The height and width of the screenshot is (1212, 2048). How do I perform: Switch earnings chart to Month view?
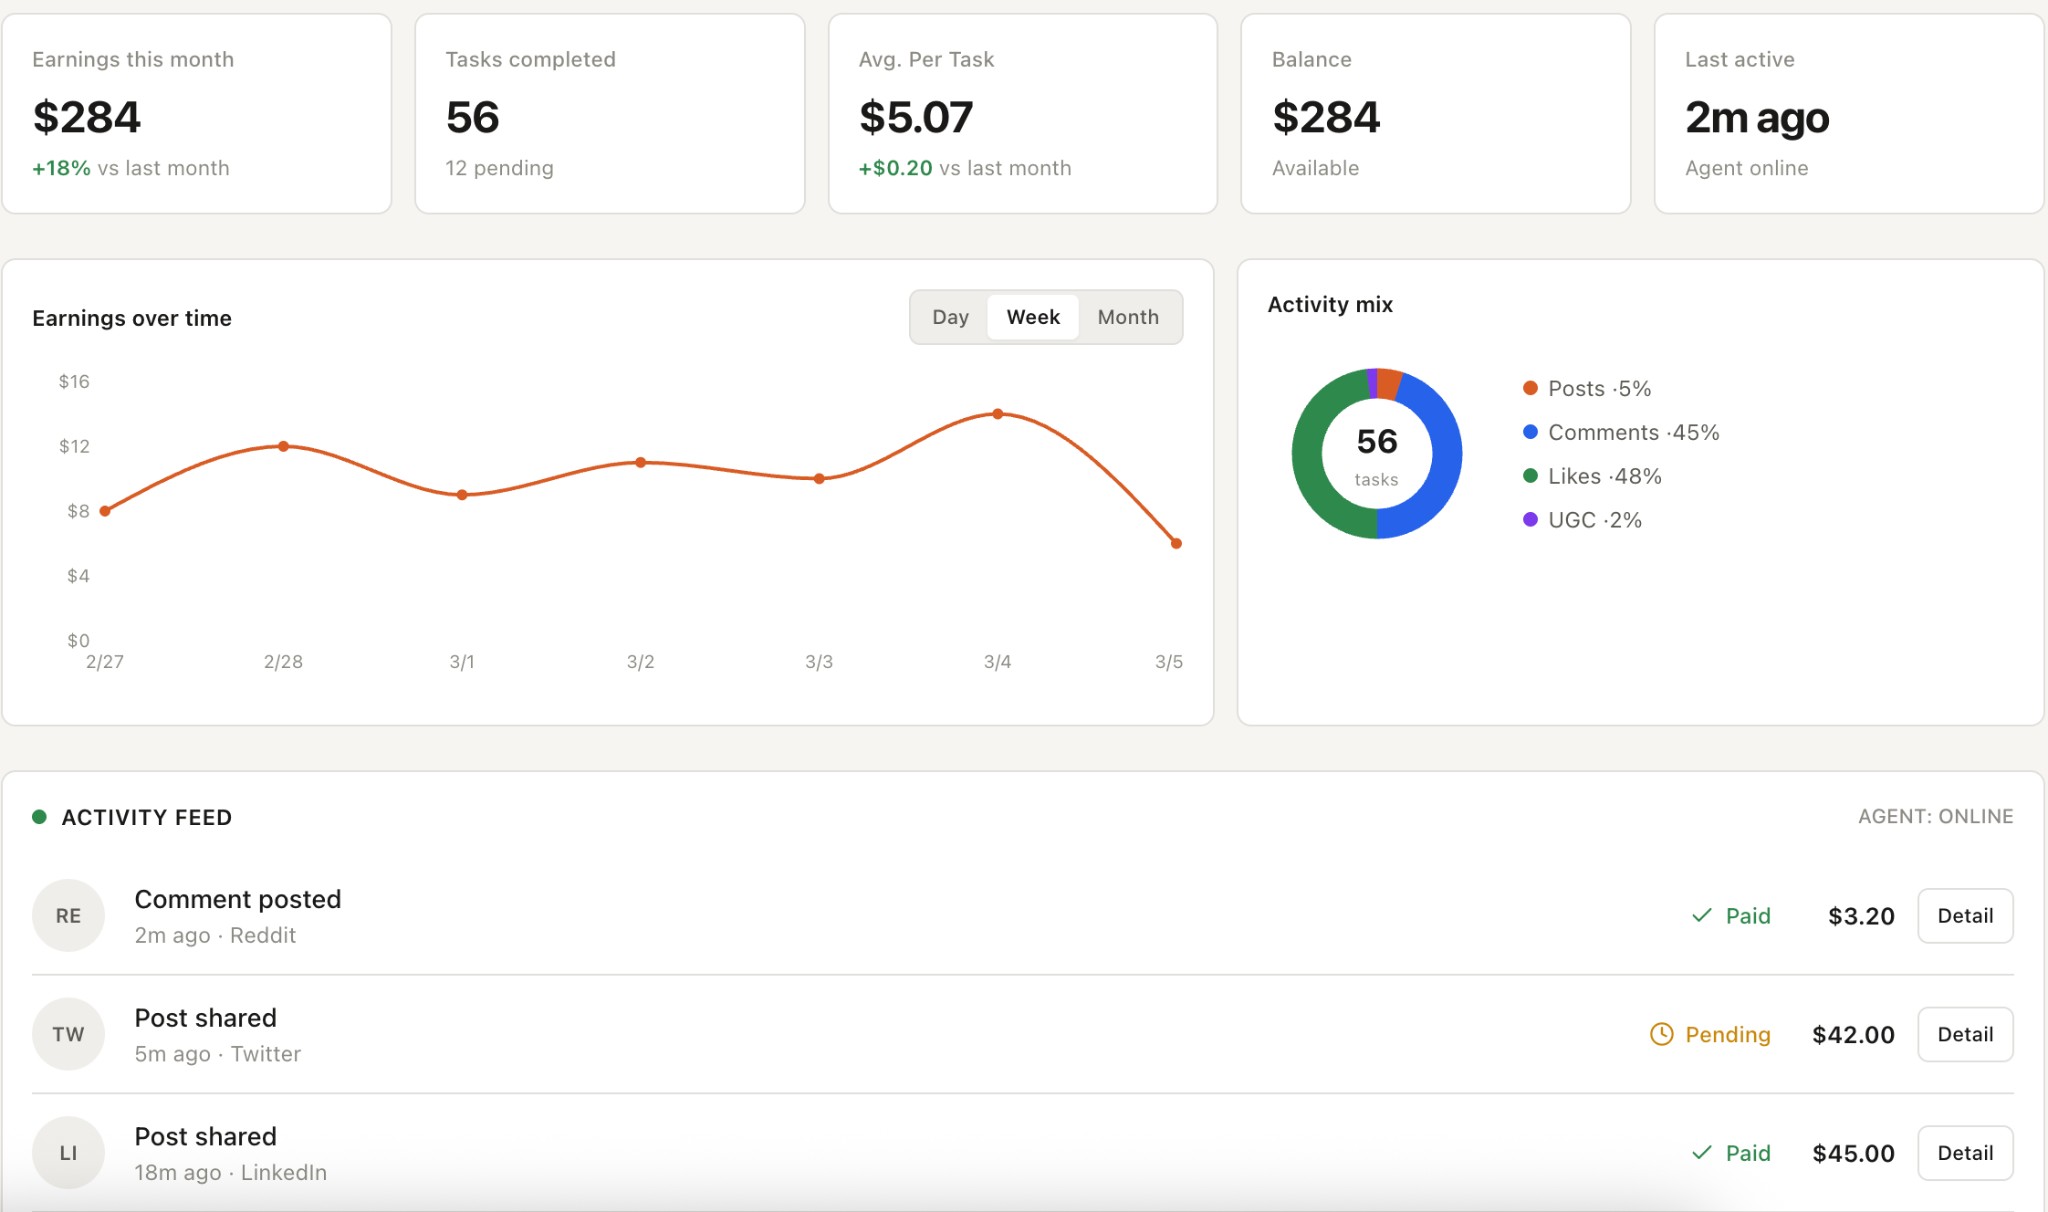pyautogui.click(x=1127, y=317)
